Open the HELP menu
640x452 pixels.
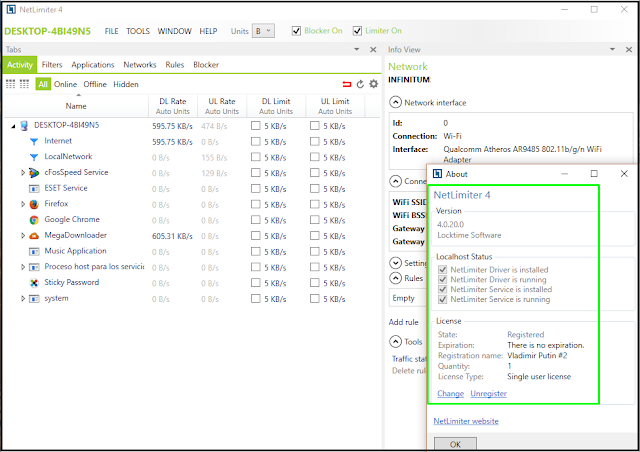pos(208,31)
